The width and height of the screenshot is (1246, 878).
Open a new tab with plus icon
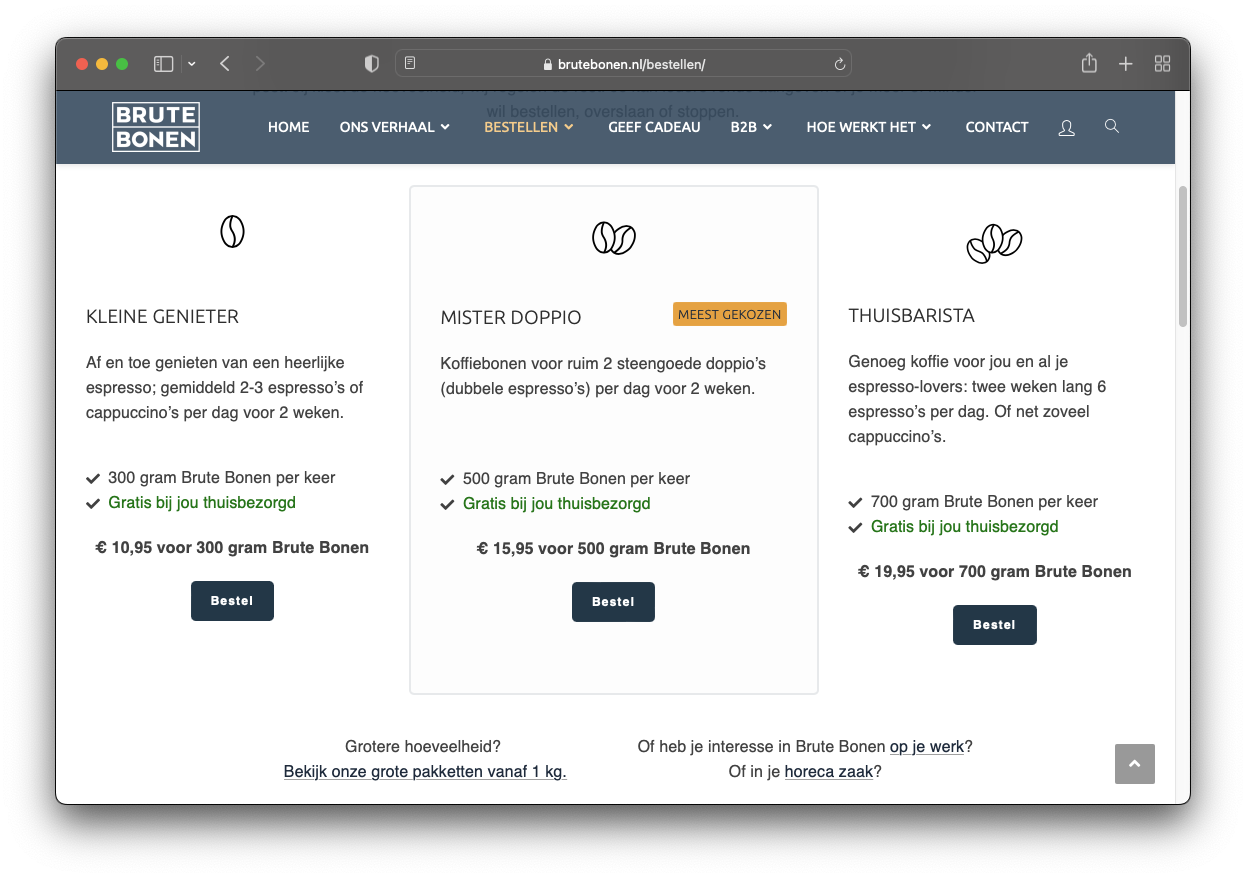coord(1126,64)
